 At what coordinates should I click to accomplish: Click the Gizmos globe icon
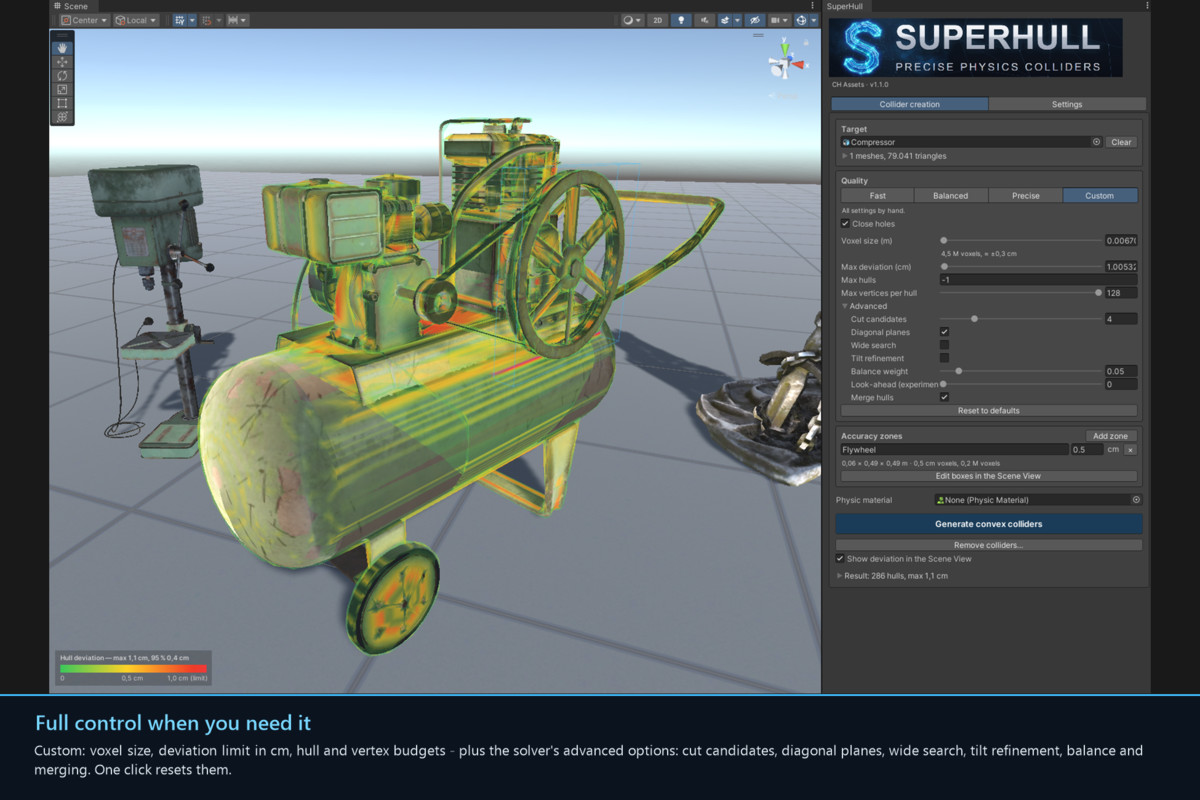tap(801, 20)
